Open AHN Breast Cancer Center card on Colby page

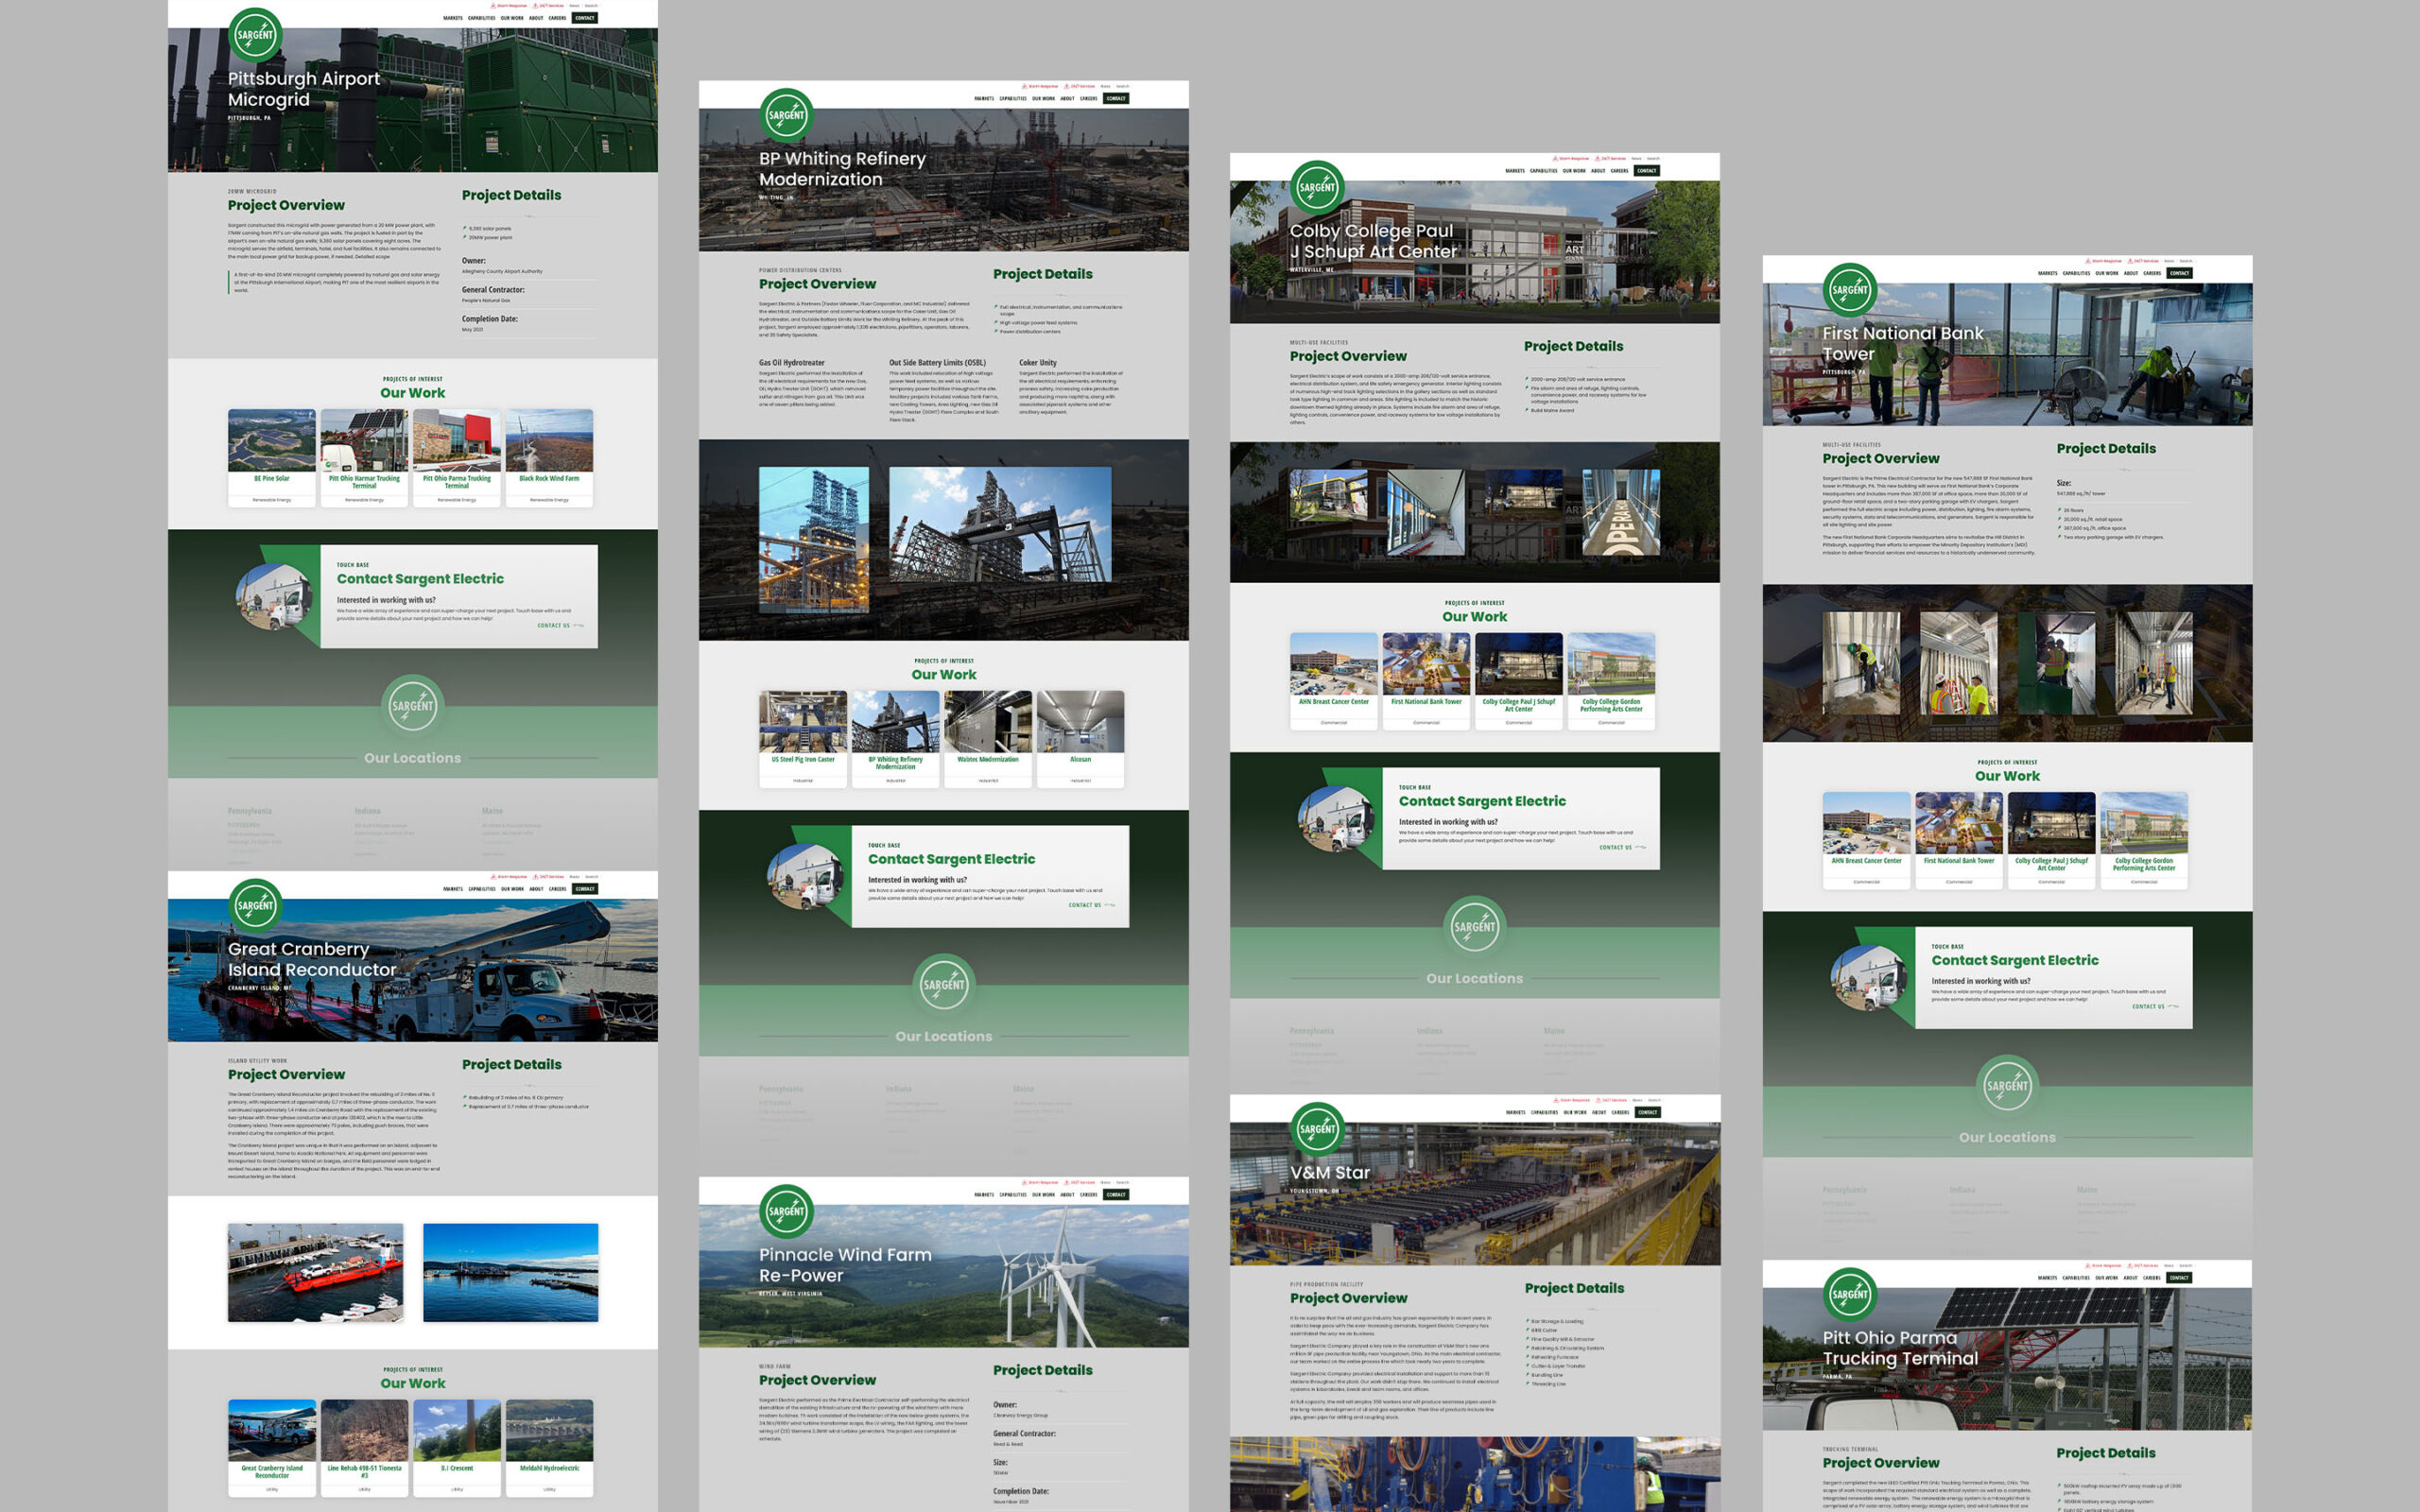pyautogui.click(x=1334, y=680)
